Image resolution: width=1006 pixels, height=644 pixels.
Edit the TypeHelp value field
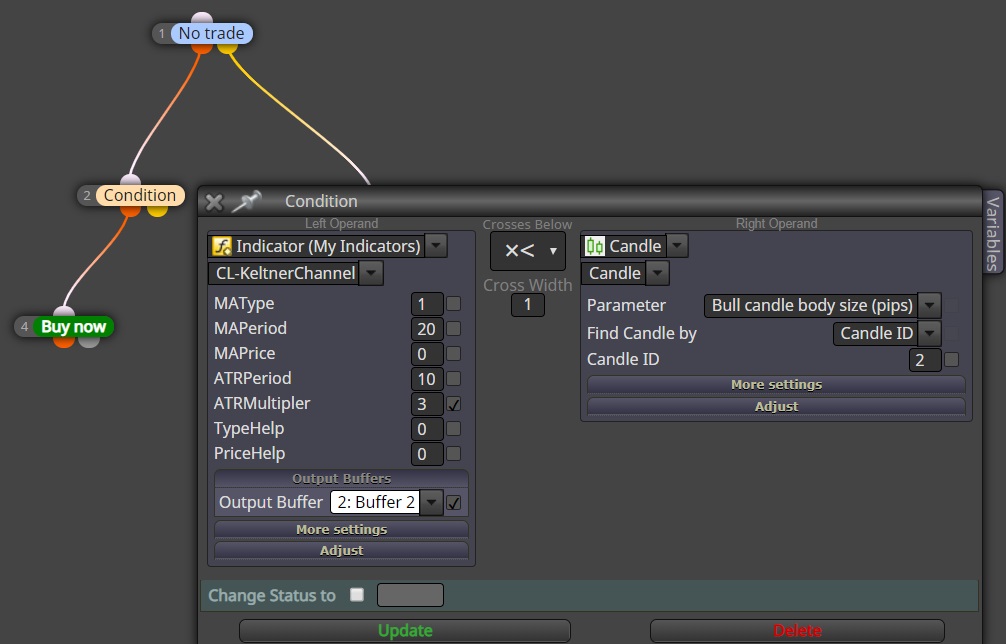pyautogui.click(x=427, y=428)
